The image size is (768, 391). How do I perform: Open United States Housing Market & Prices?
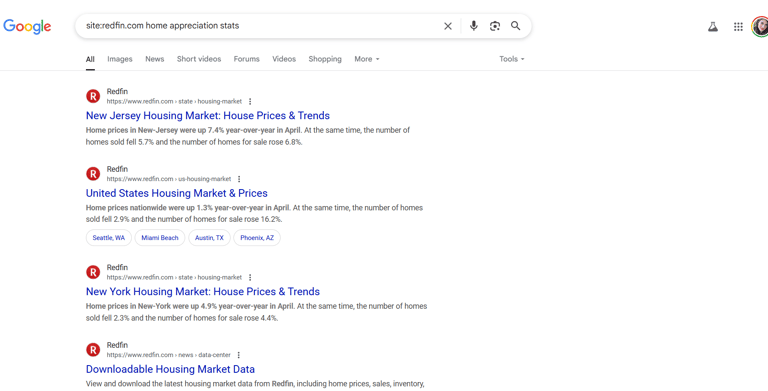coord(176,193)
